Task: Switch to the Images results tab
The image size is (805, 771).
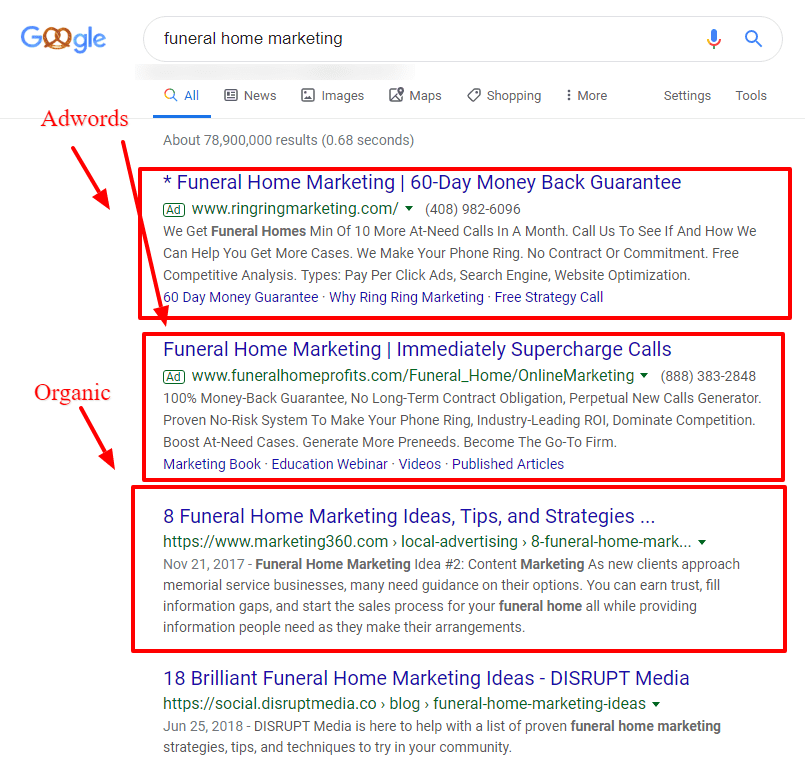Action: (x=332, y=96)
